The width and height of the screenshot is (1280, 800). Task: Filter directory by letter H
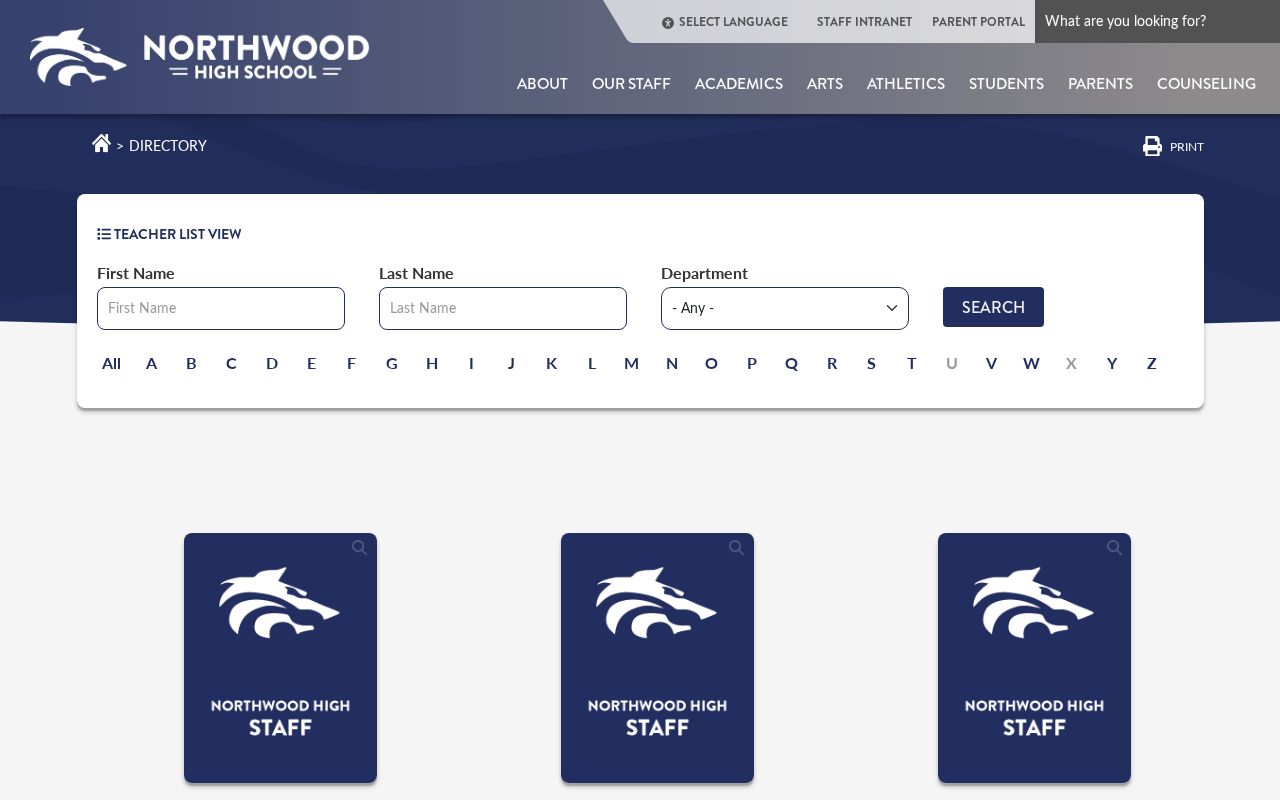click(x=432, y=363)
